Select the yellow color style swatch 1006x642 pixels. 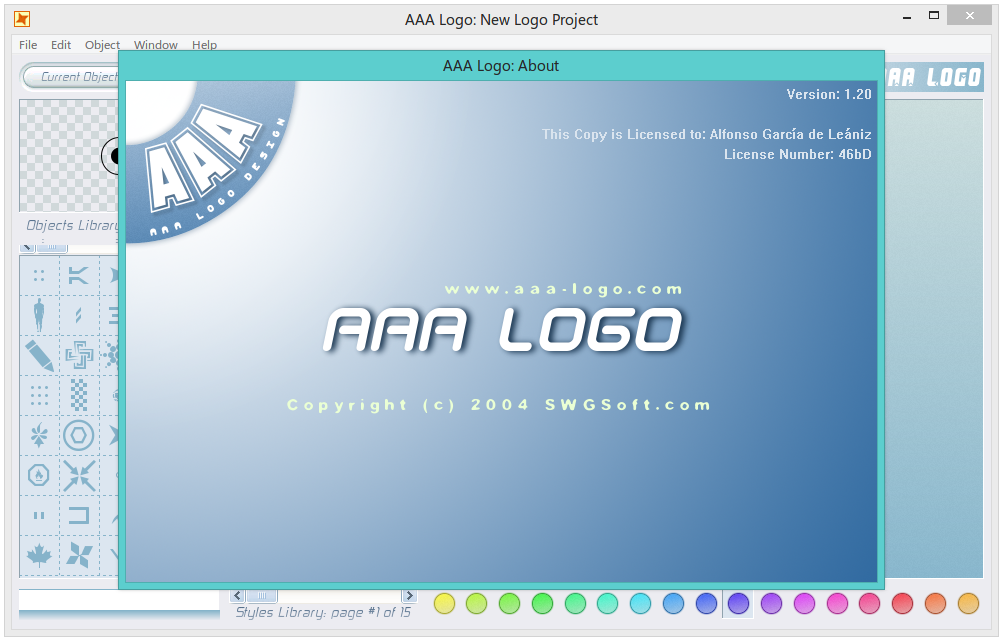click(x=444, y=604)
